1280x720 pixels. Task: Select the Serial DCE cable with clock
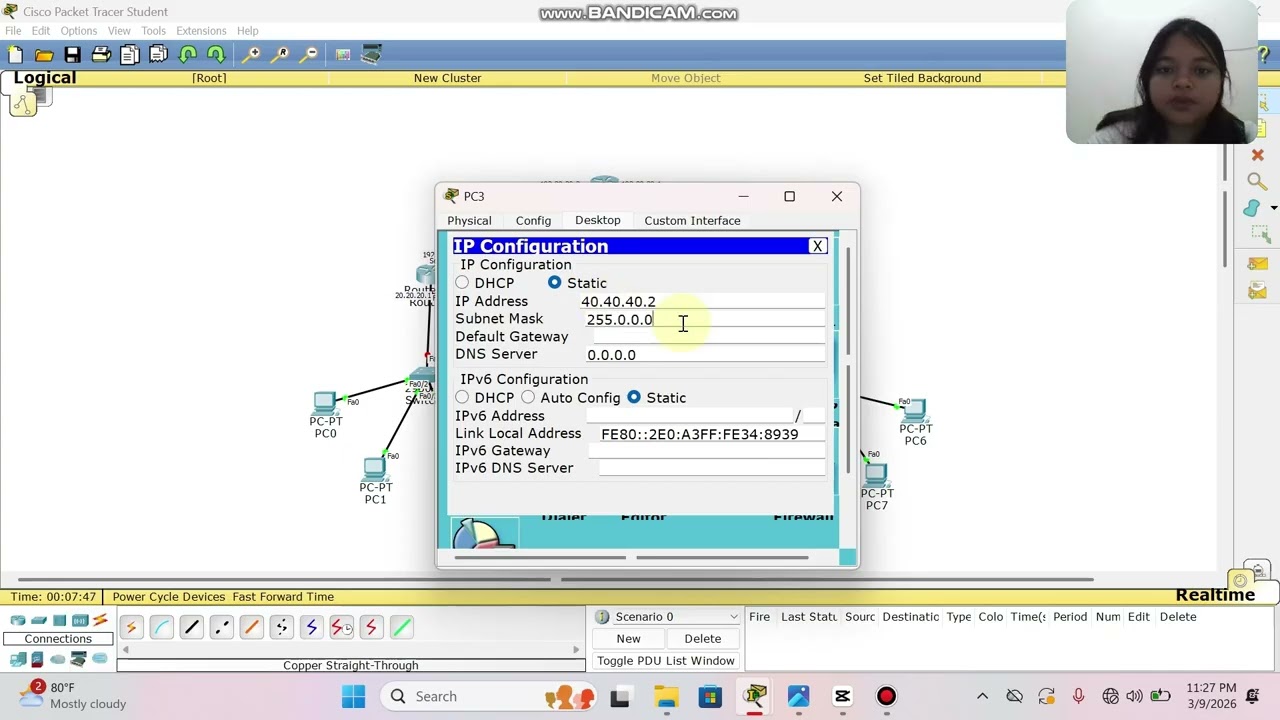[x=341, y=627]
